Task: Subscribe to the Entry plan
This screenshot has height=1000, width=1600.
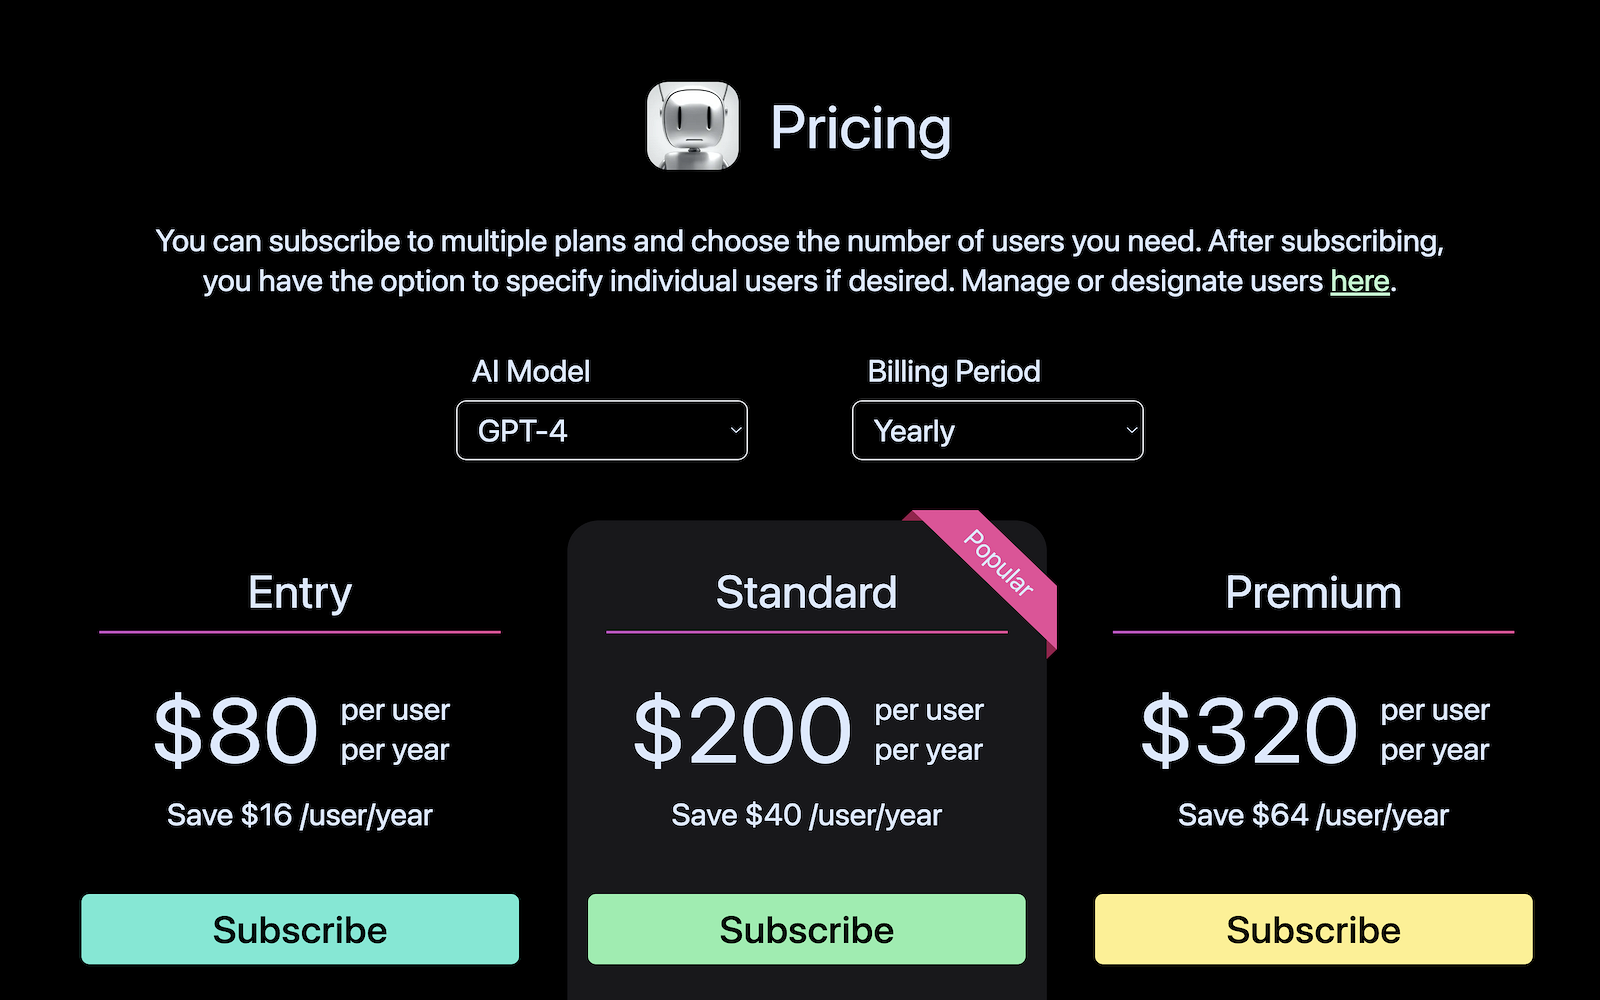Action: [x=300, y=929]
